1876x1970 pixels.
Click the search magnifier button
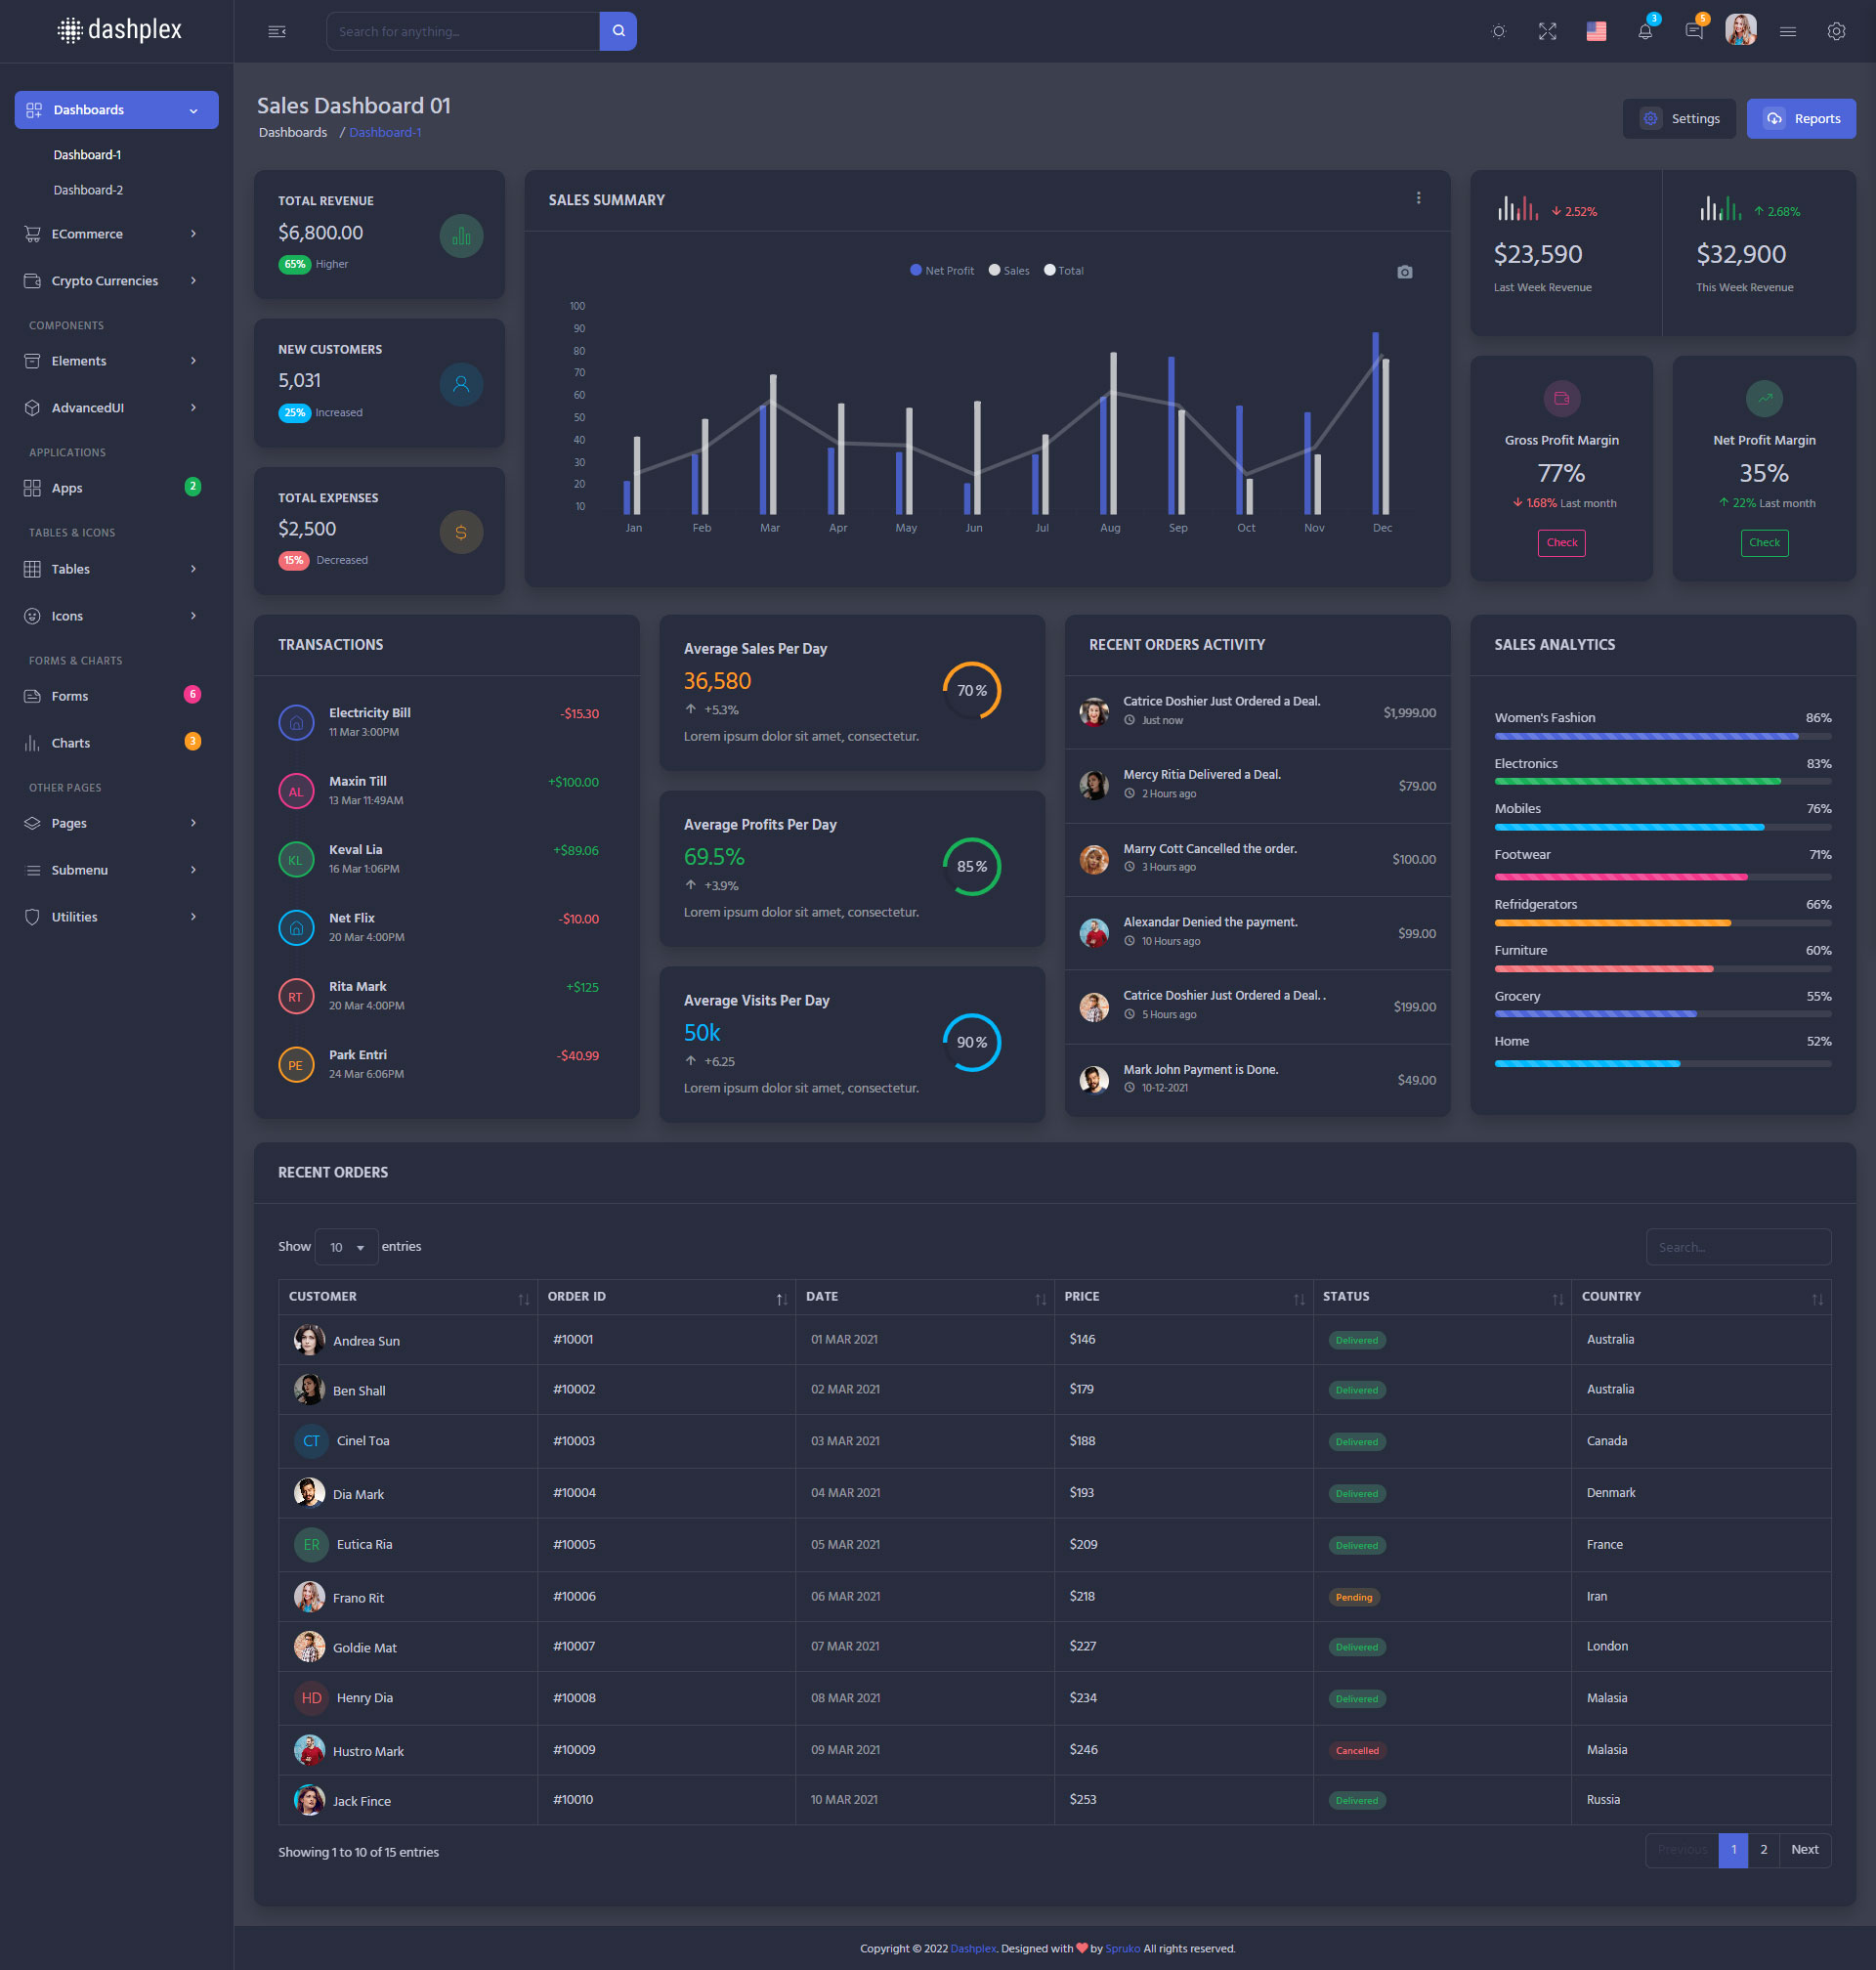[618, 32]
